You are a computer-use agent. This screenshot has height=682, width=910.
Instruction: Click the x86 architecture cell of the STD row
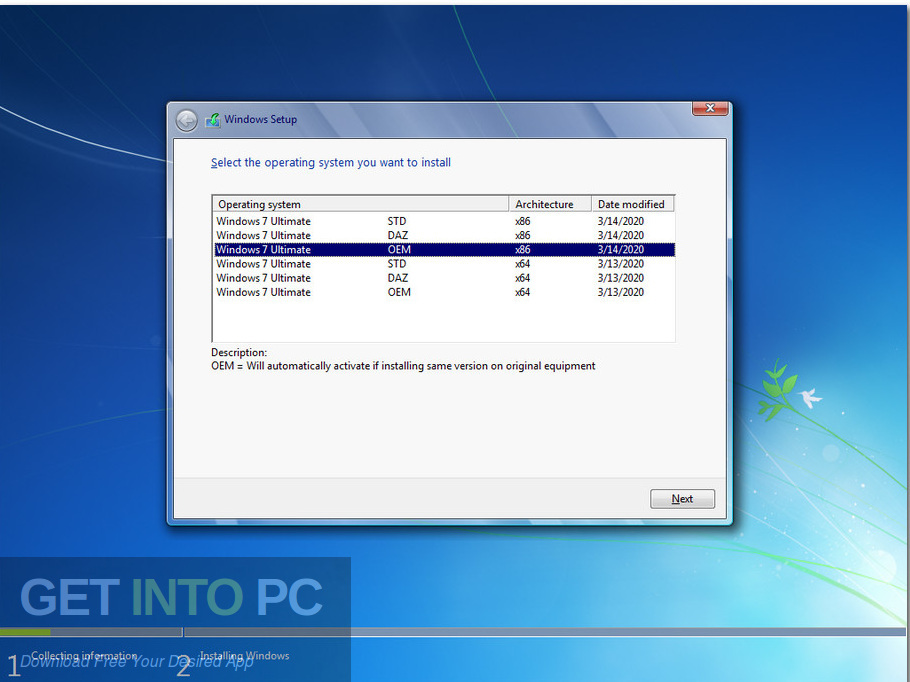pos(522,221)
